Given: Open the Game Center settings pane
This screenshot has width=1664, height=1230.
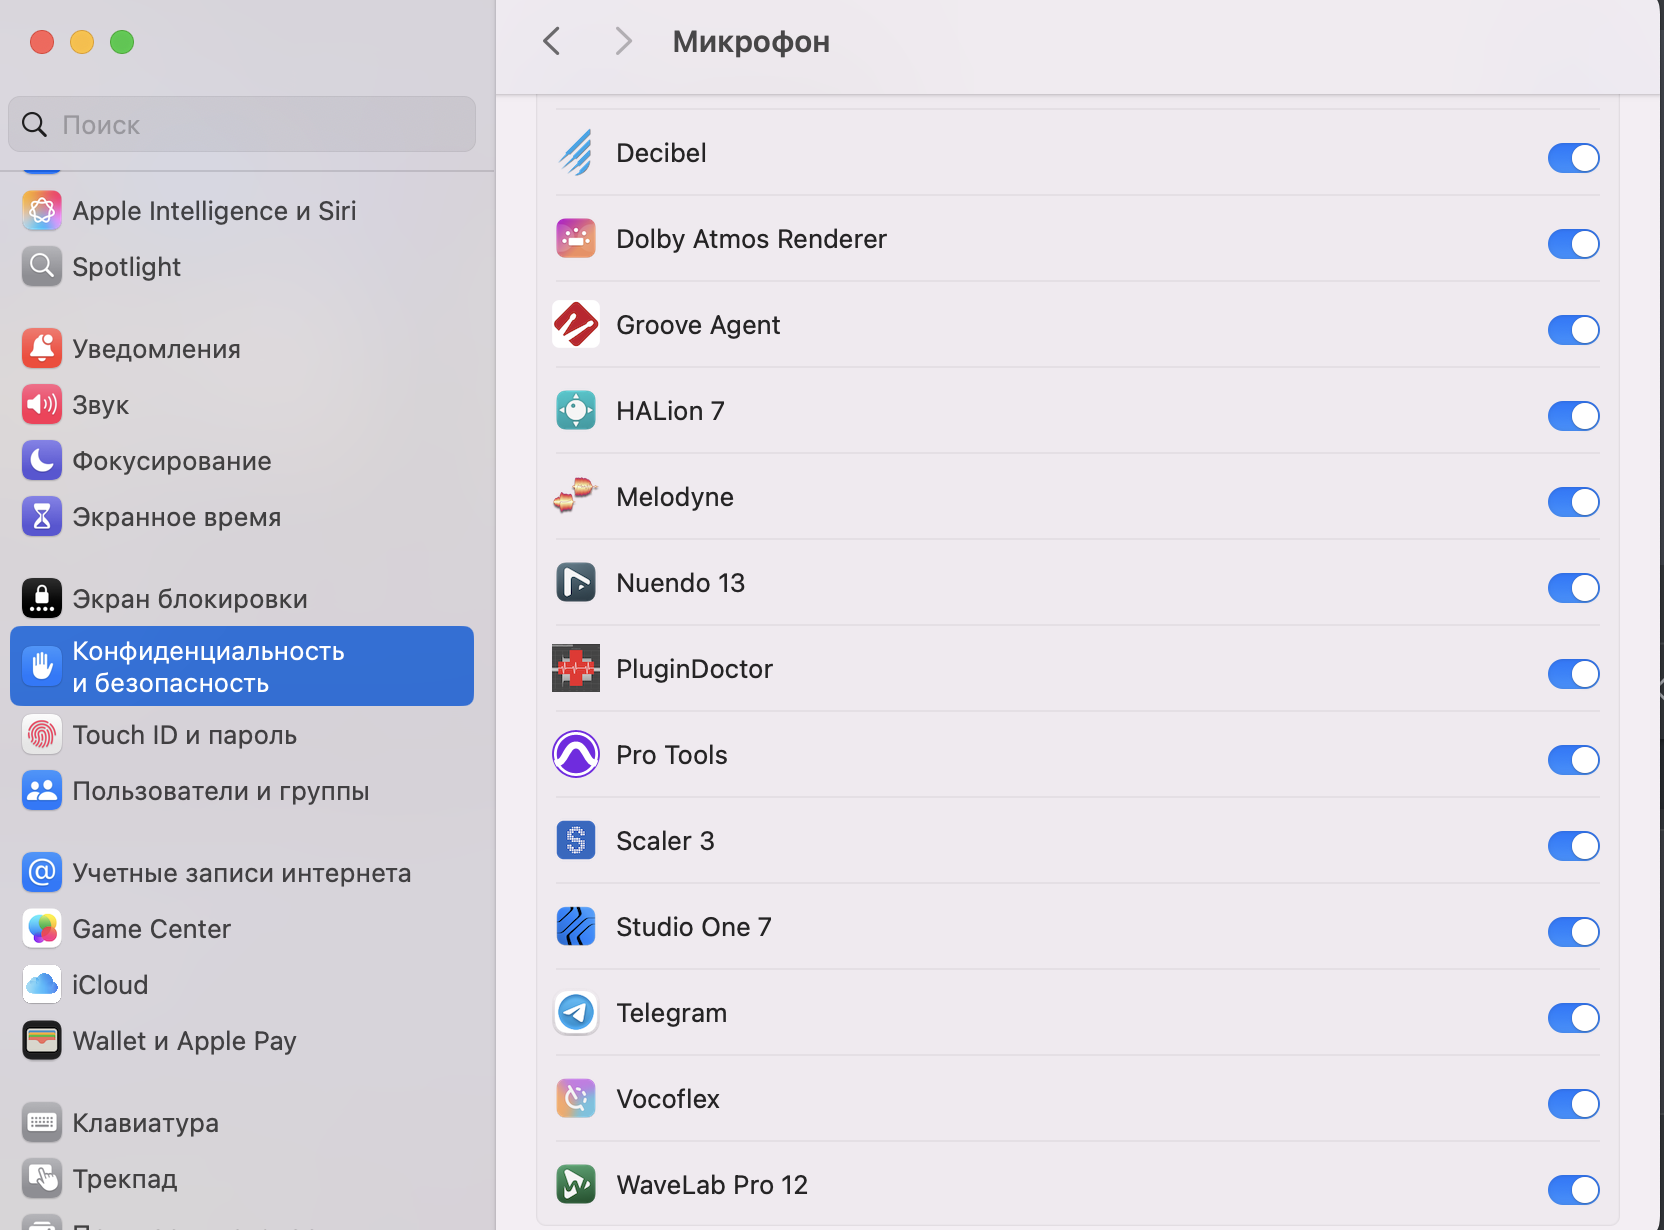Looking at the screenshot, I should pos(242,929).
